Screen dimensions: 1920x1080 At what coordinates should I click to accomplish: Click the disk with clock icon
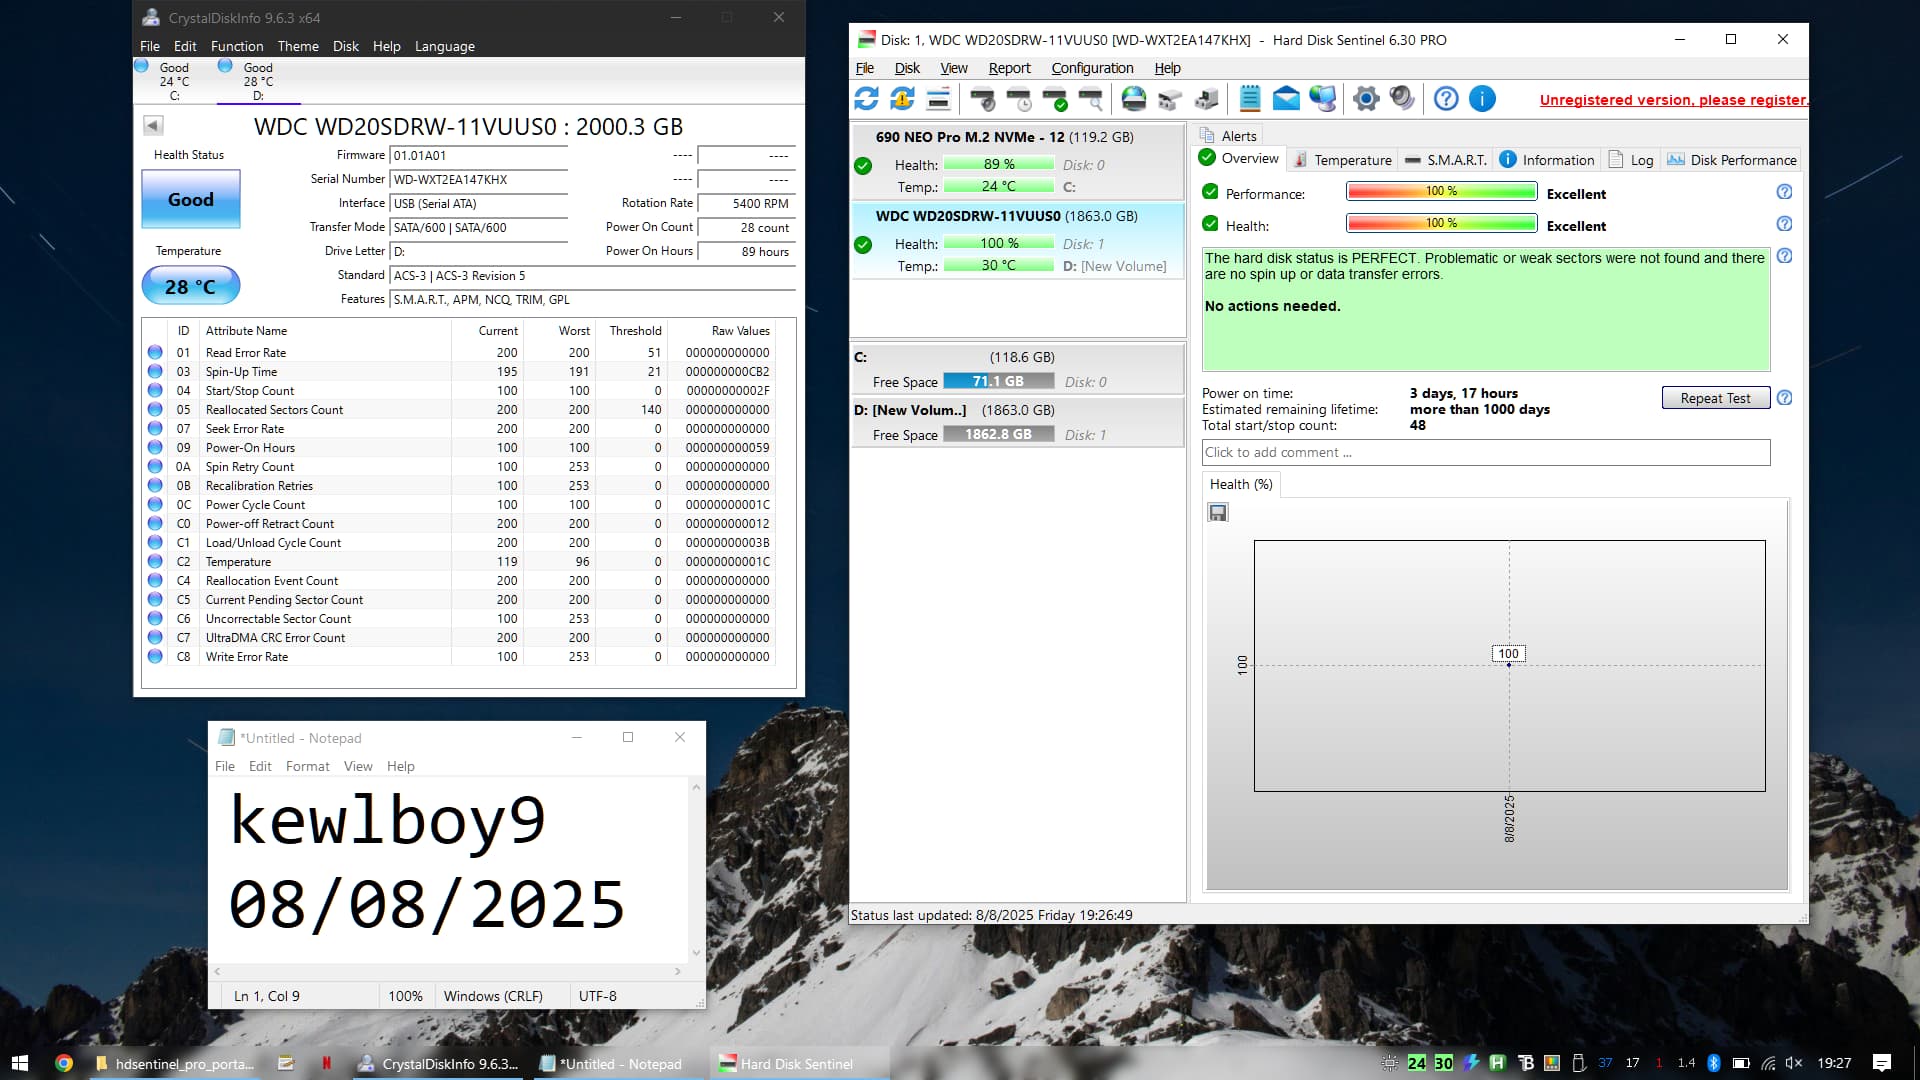1019,98
